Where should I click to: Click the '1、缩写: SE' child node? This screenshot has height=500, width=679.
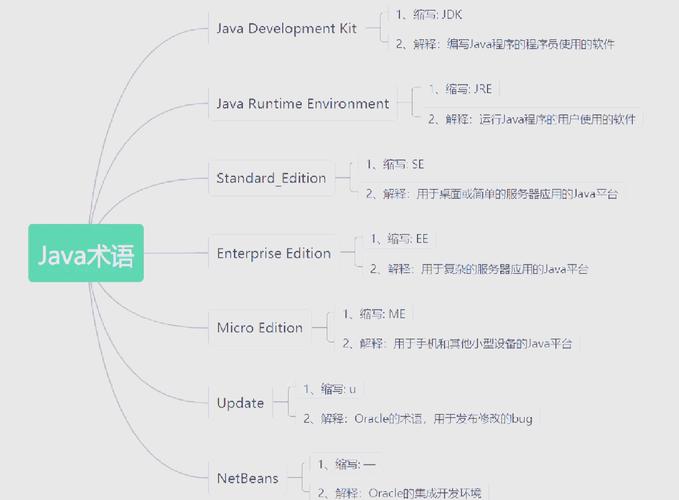pos(395,164)
